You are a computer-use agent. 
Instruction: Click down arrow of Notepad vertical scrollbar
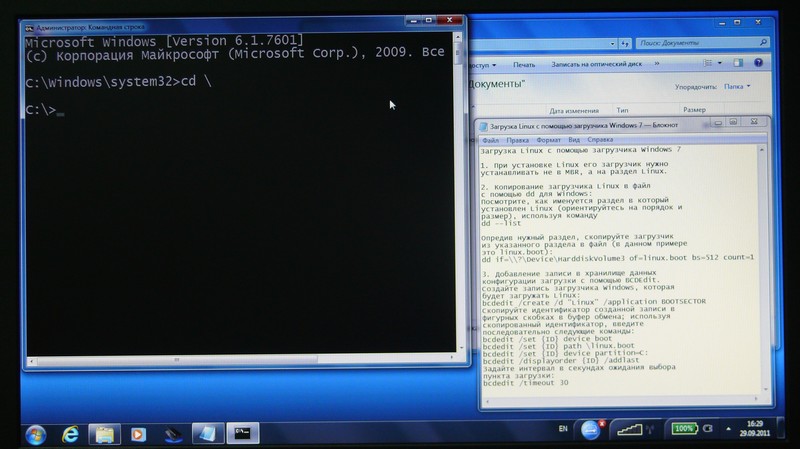tap(766, 389)
